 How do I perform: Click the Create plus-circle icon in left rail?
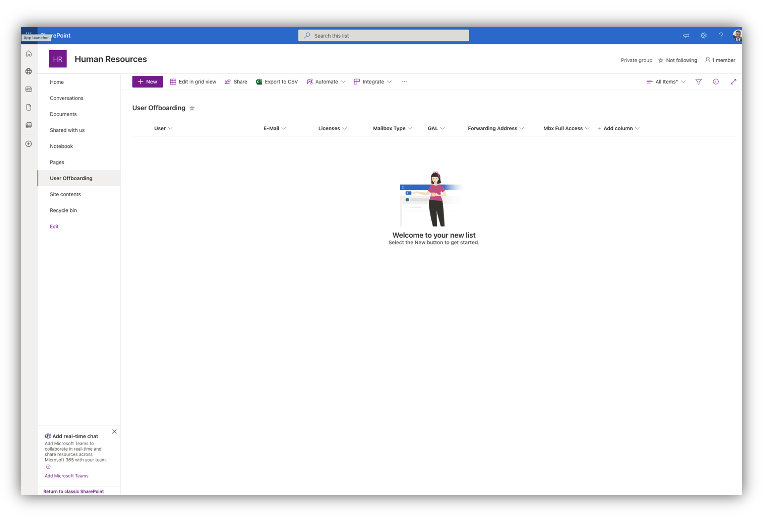click(29, 144)
